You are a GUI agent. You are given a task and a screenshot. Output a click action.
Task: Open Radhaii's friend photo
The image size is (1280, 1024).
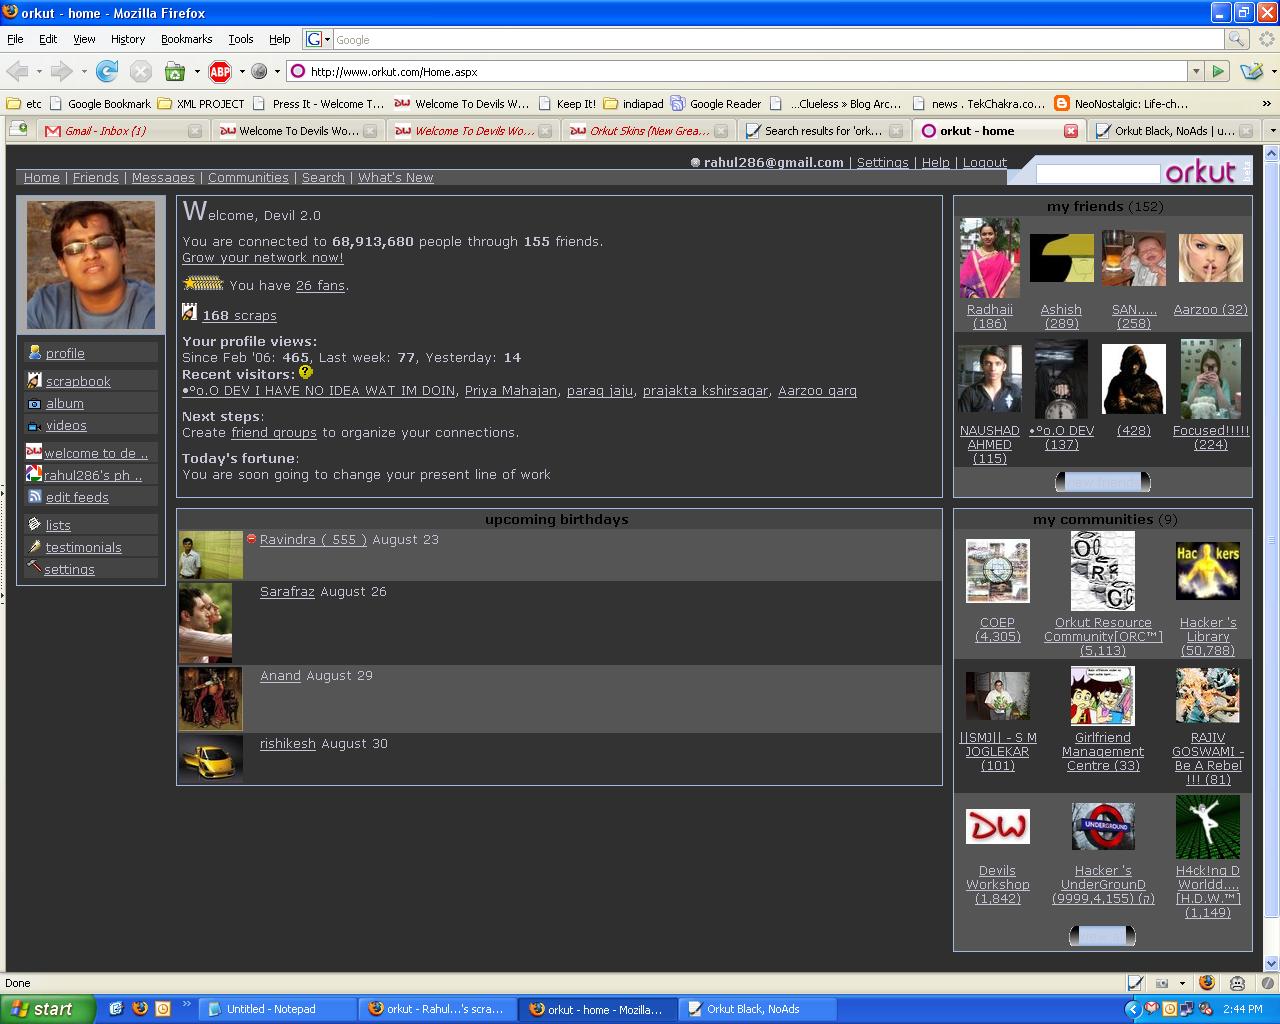click(990, 258)
